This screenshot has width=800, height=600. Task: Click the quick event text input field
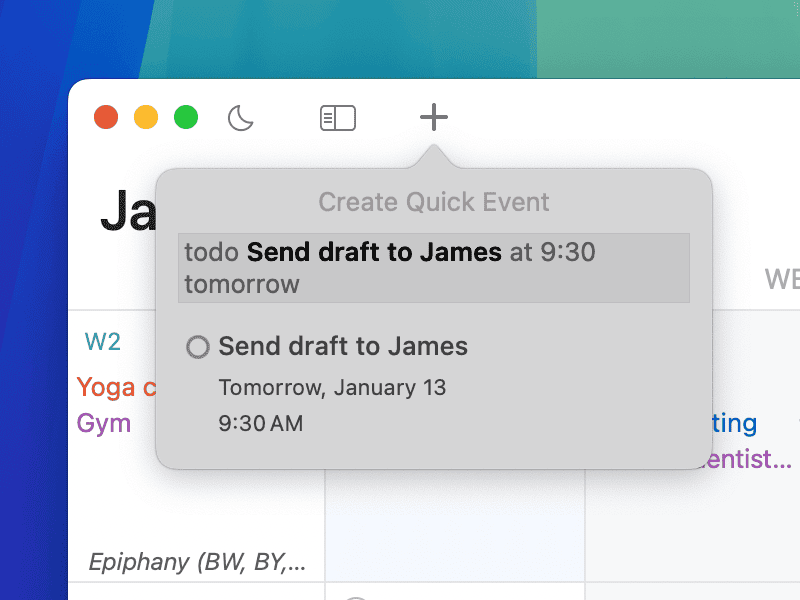434,268
